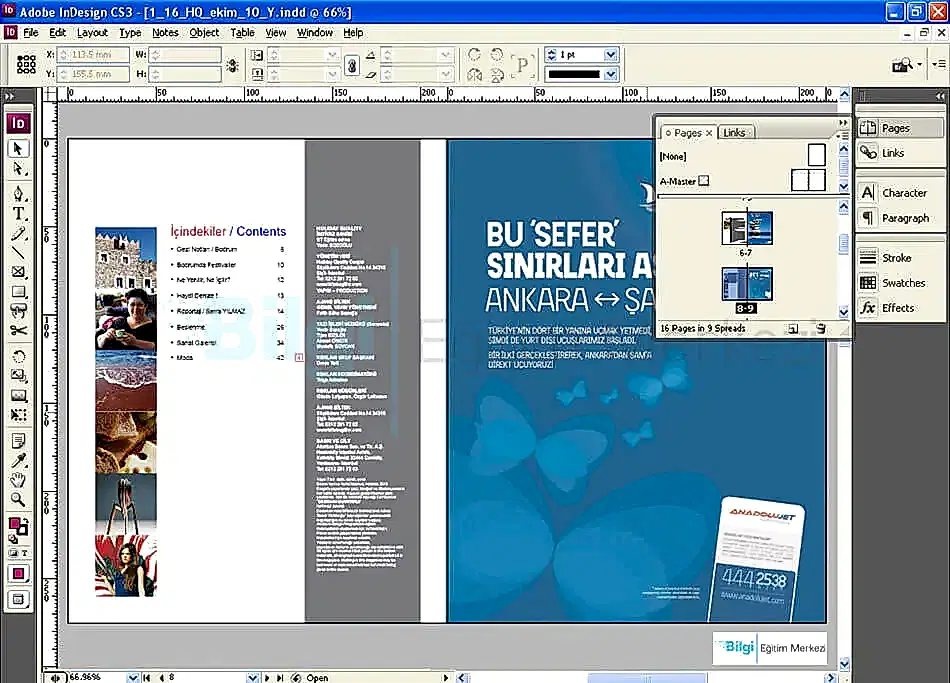Select the Type tool in the toolbox

[x=18, y=213]
